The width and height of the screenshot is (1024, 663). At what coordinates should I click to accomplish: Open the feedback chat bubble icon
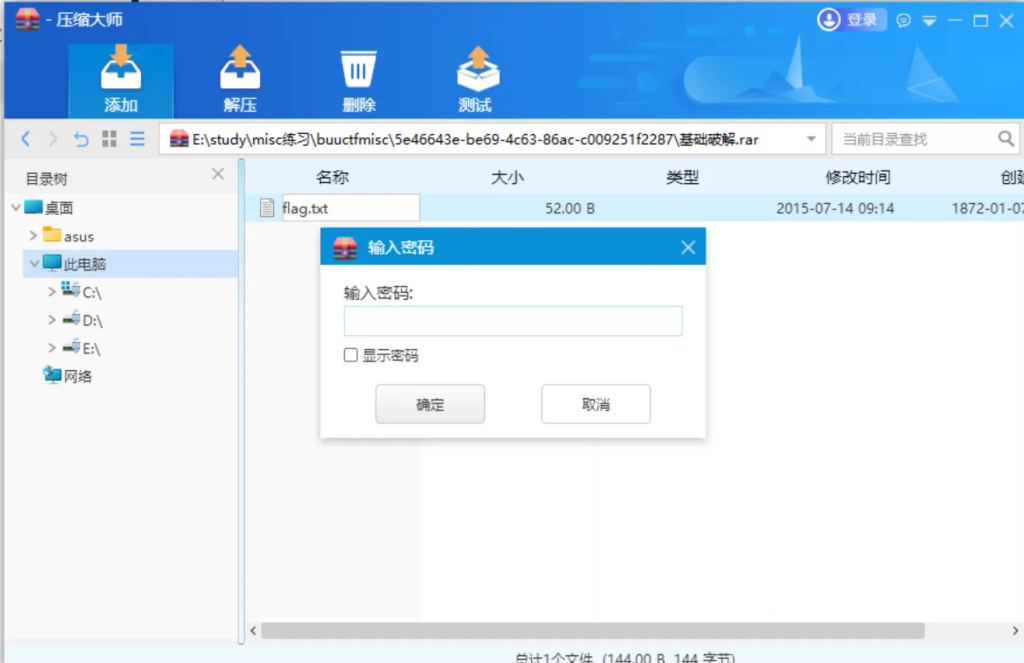(903, 21)
